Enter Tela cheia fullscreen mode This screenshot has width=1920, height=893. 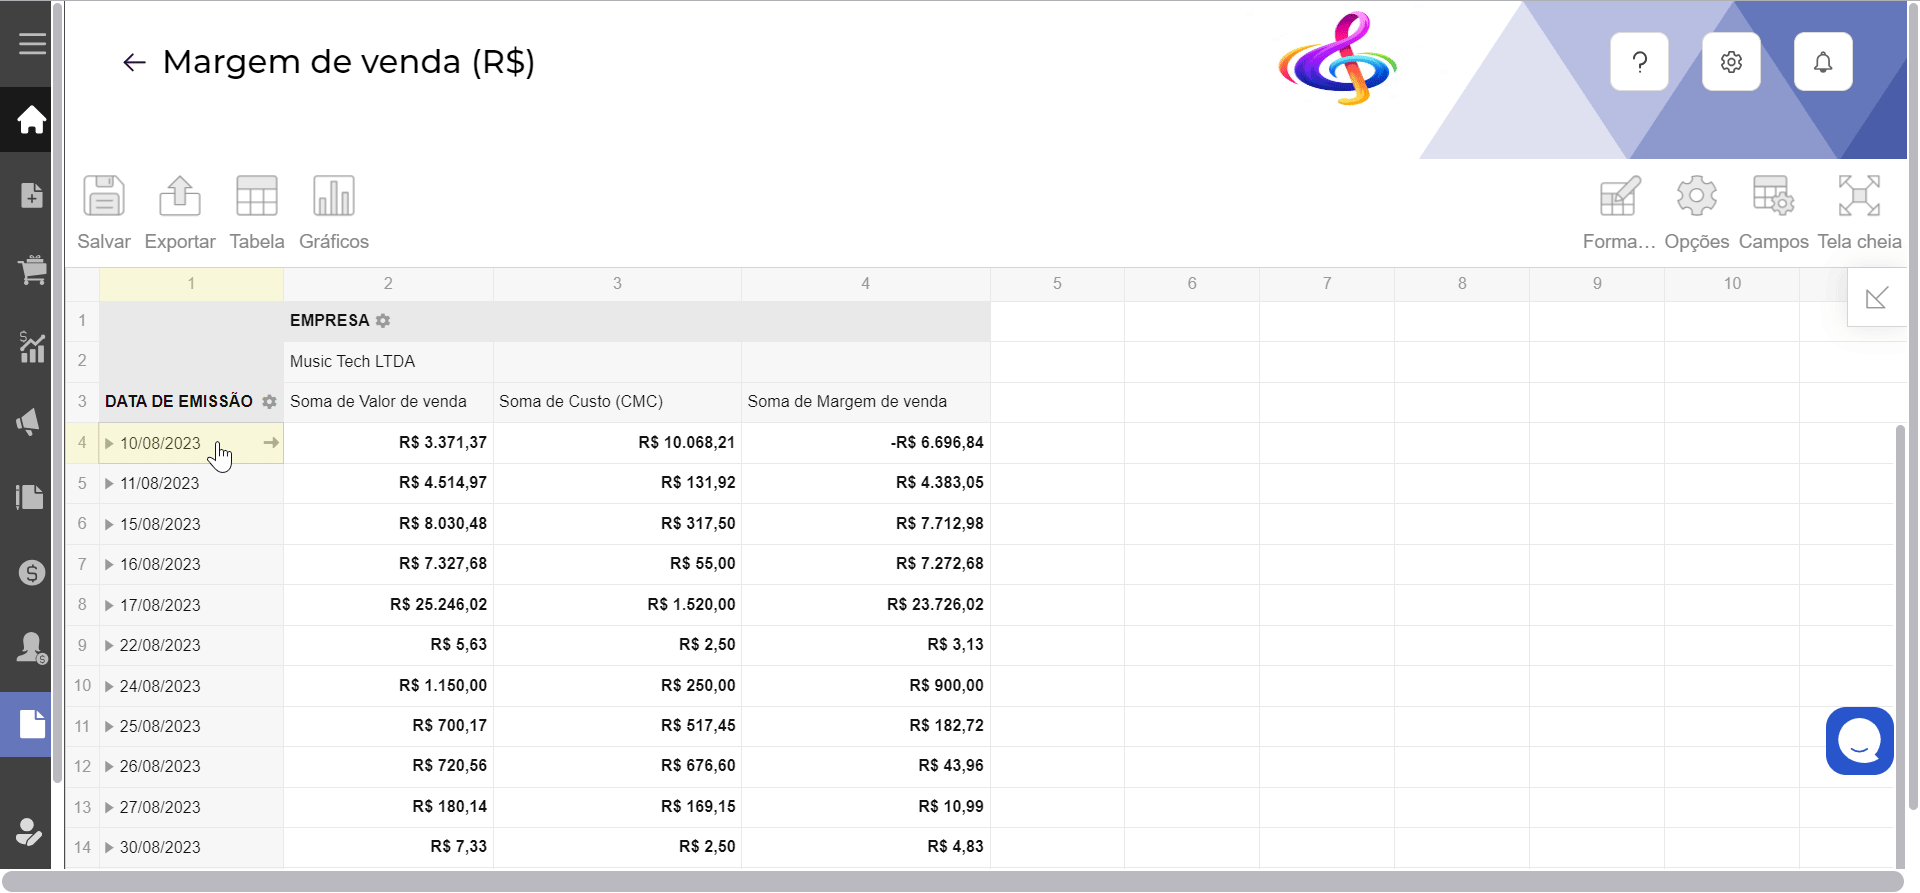coord(1859,197)
